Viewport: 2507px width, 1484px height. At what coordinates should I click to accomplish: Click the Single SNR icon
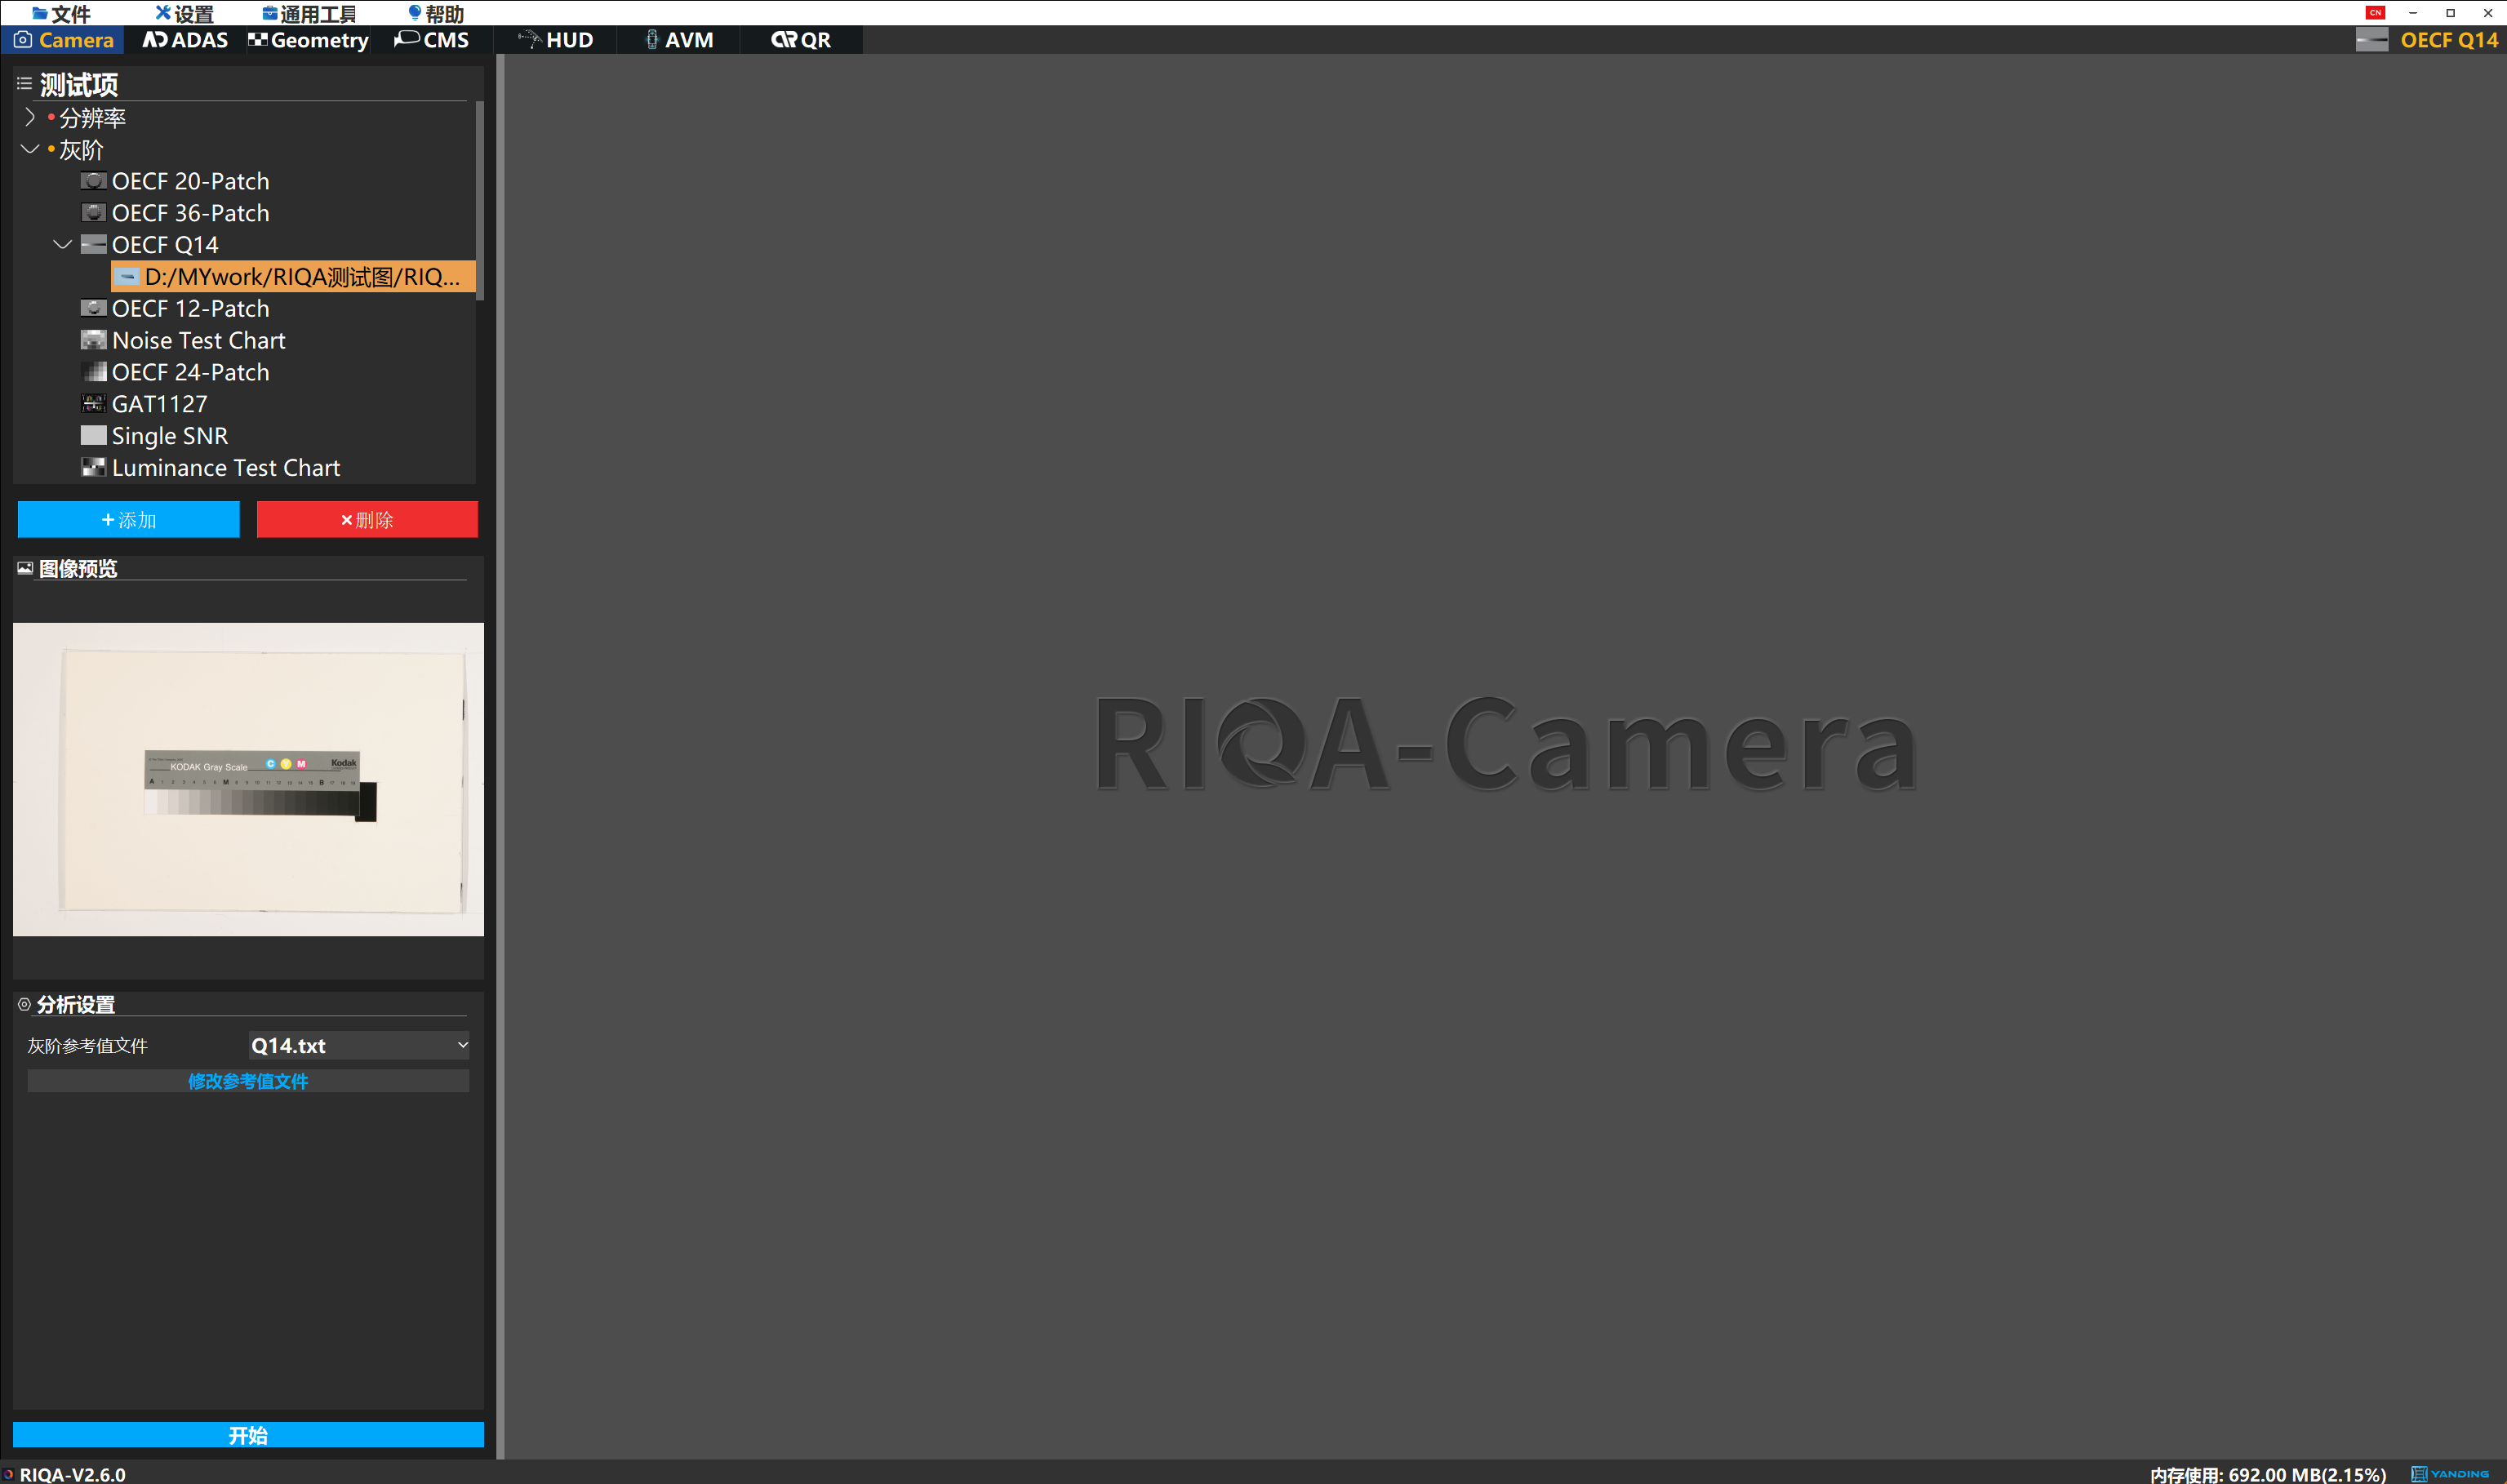coord(93,436)
